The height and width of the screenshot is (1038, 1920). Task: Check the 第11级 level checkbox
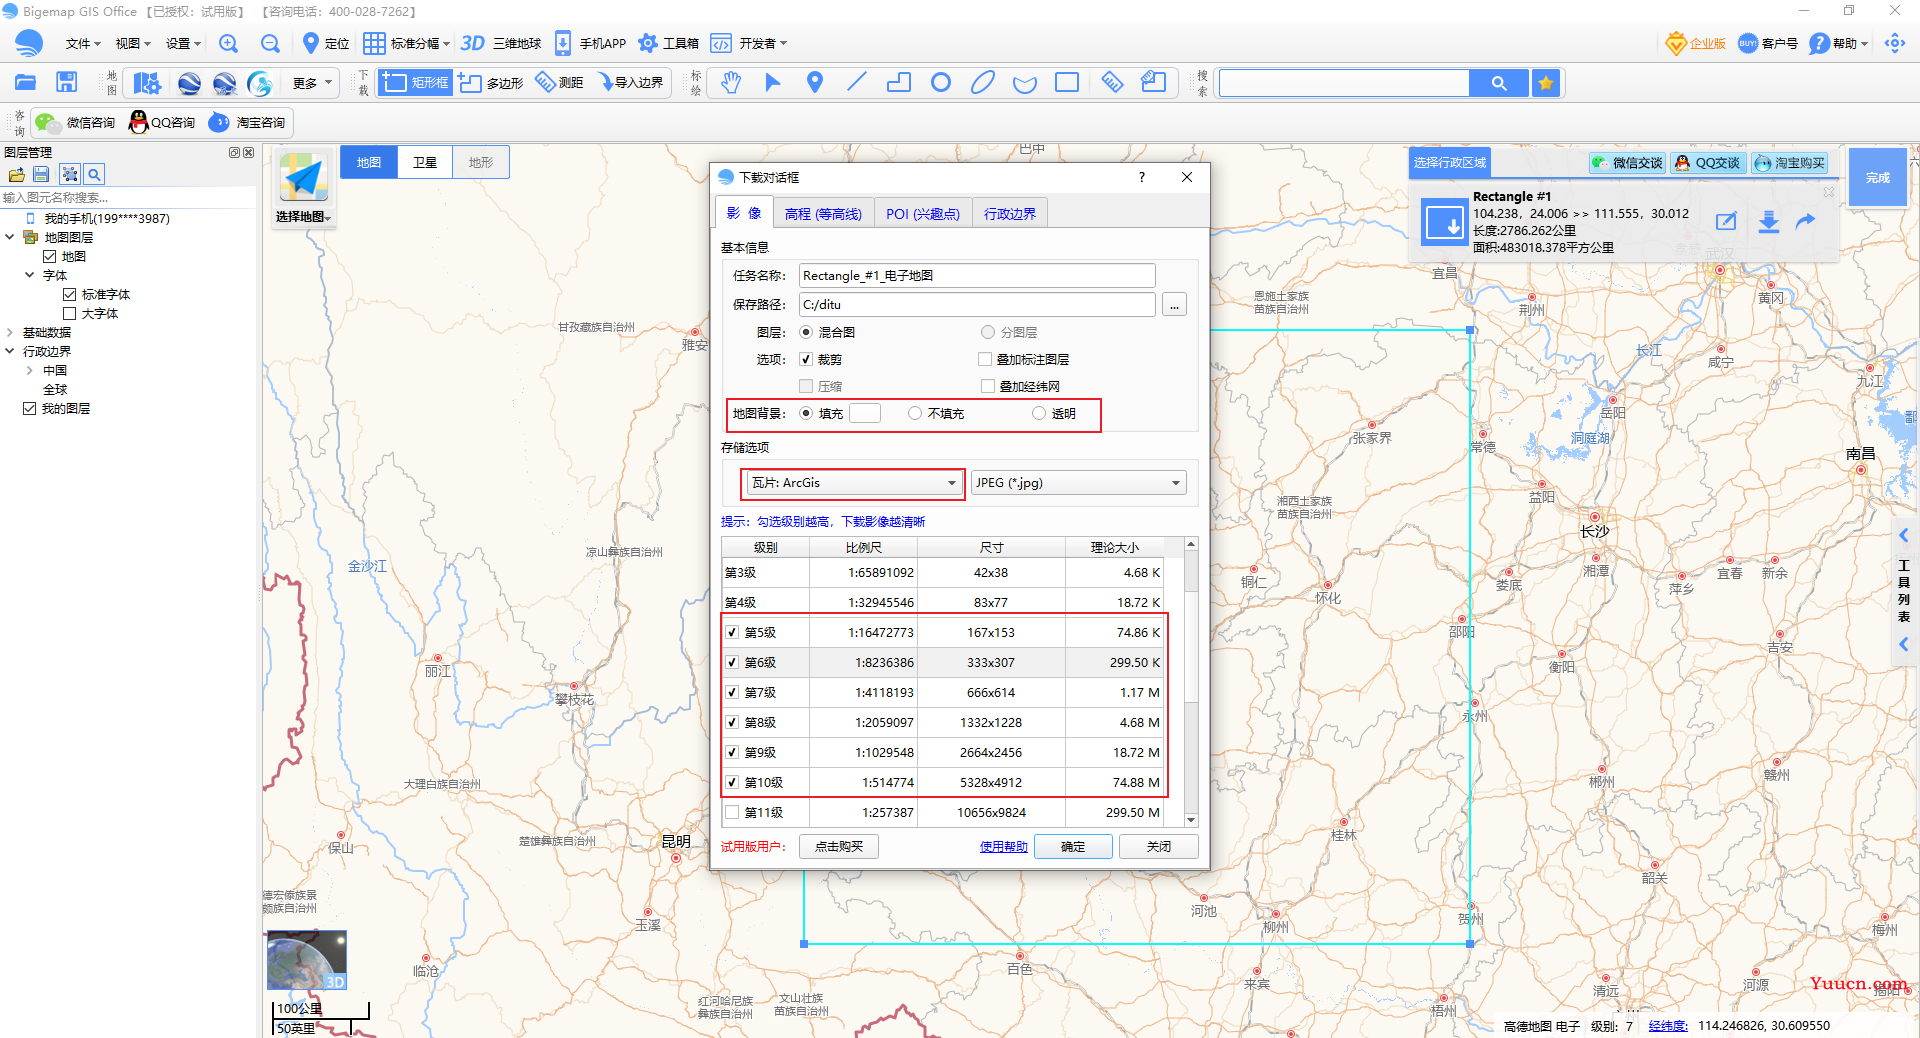pyautogui.click(x=732, y=813)
